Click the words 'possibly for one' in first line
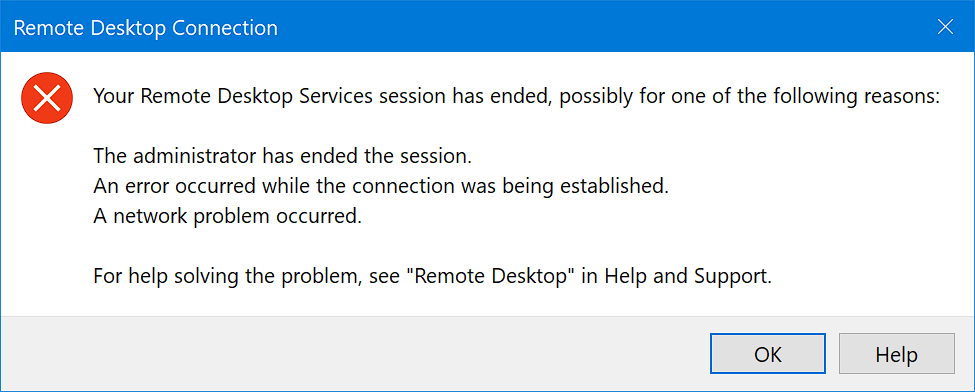Image resolution: width=975 pixels, height=392 pixels. 624,98
